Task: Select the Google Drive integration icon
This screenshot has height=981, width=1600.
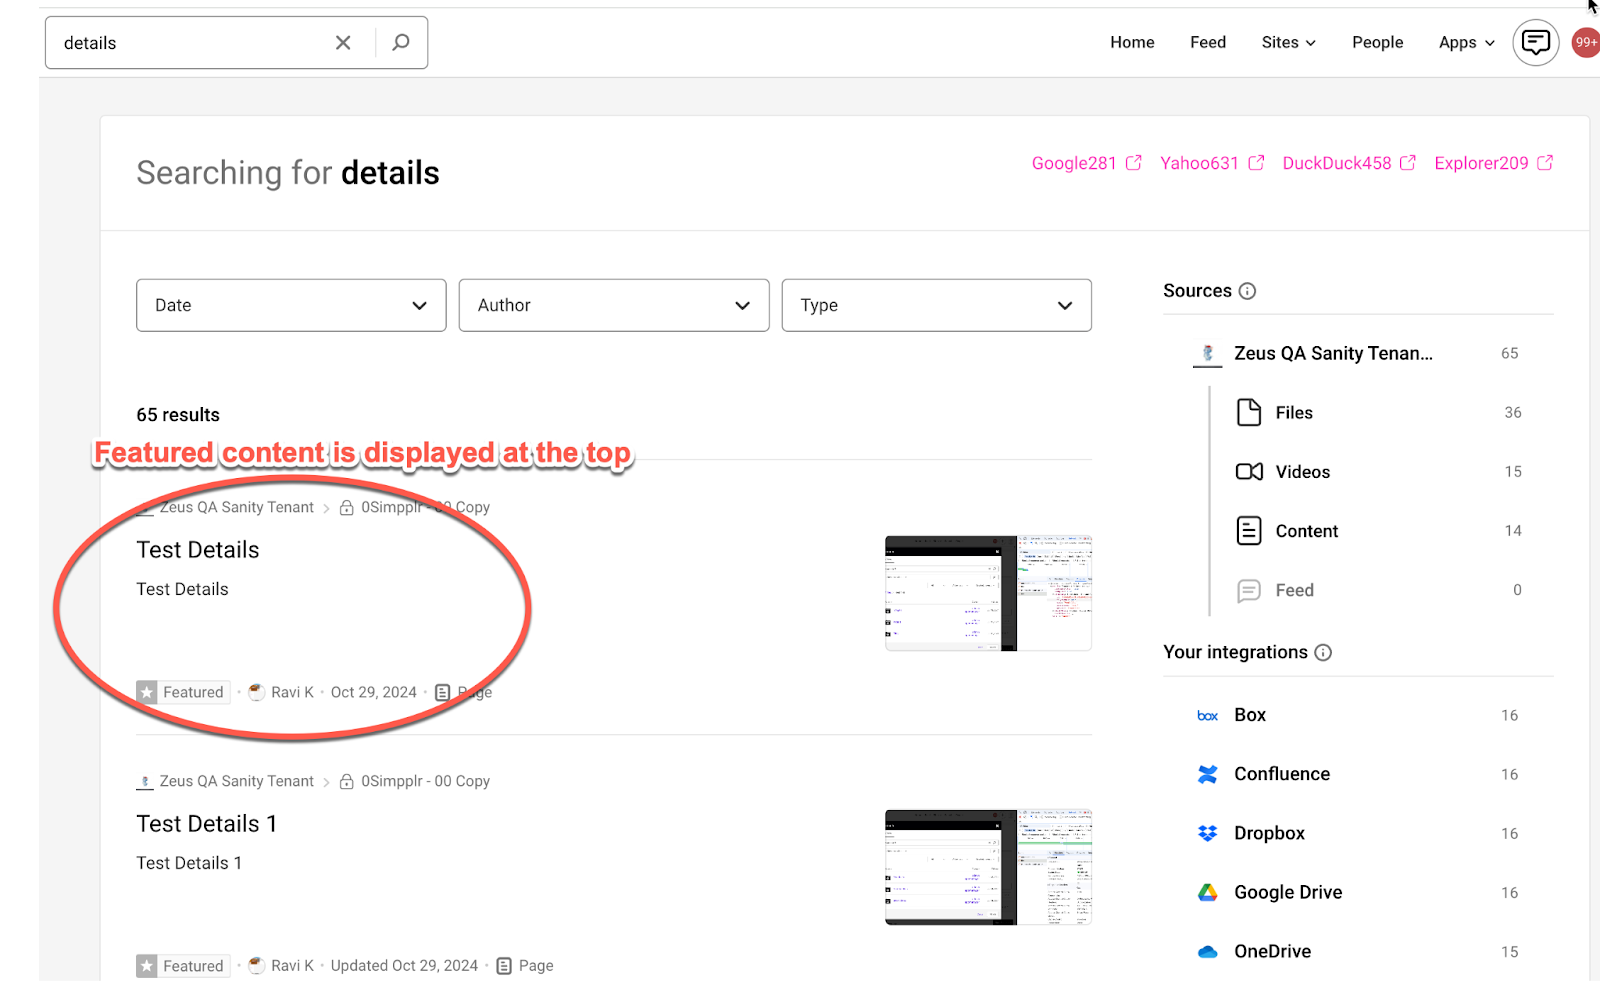Action: pos(1208,892)
